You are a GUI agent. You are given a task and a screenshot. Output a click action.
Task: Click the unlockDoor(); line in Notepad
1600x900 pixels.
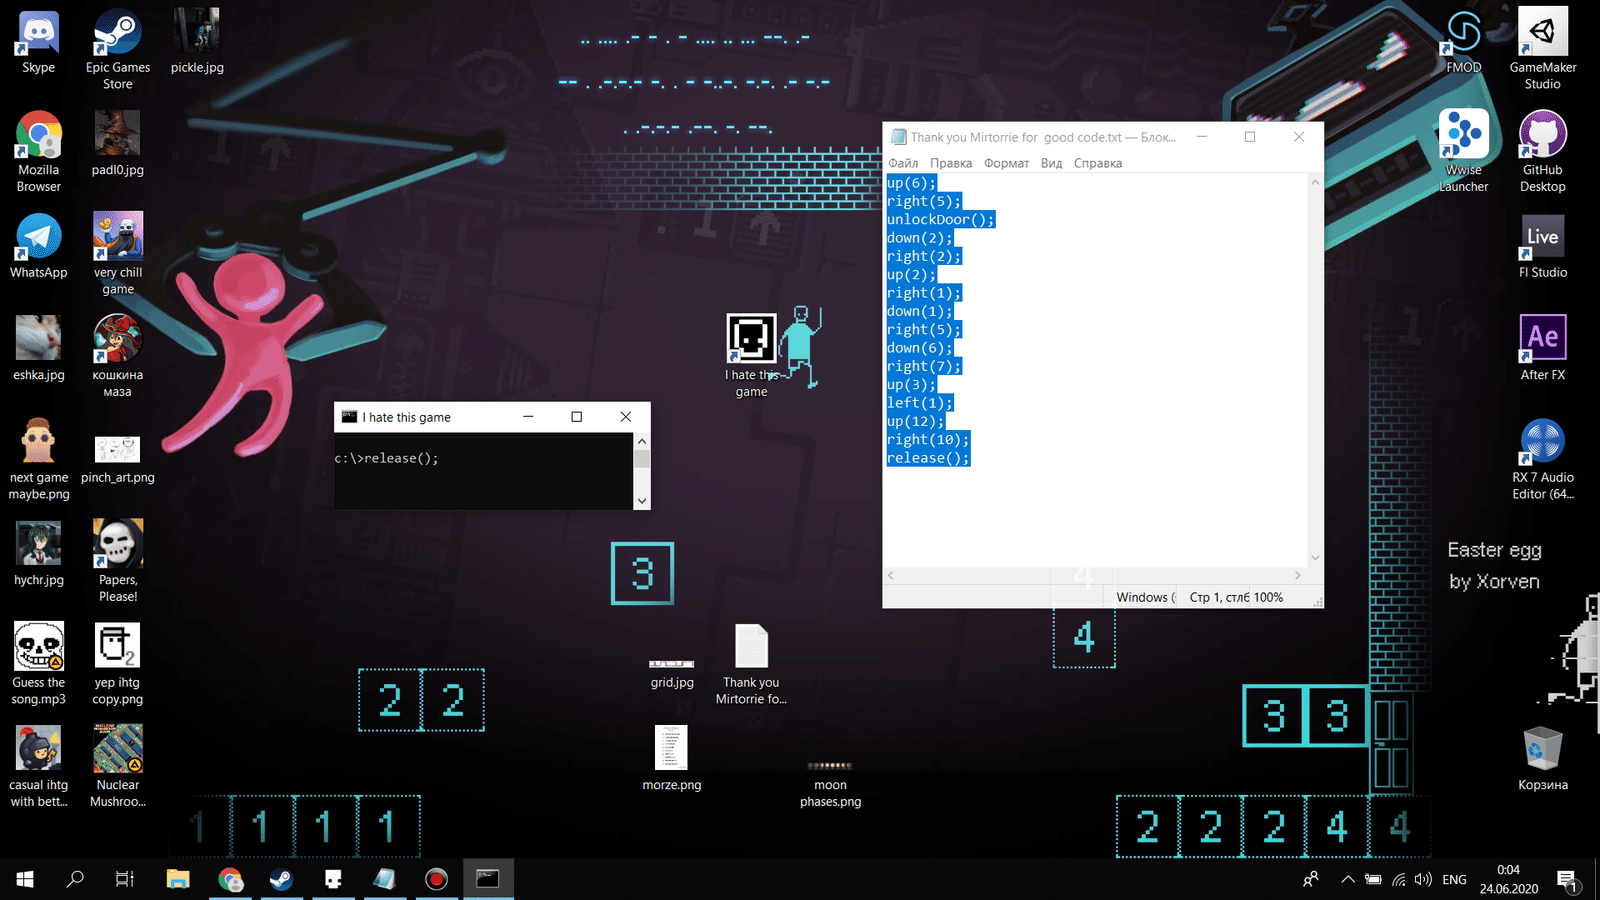point(941,220)
